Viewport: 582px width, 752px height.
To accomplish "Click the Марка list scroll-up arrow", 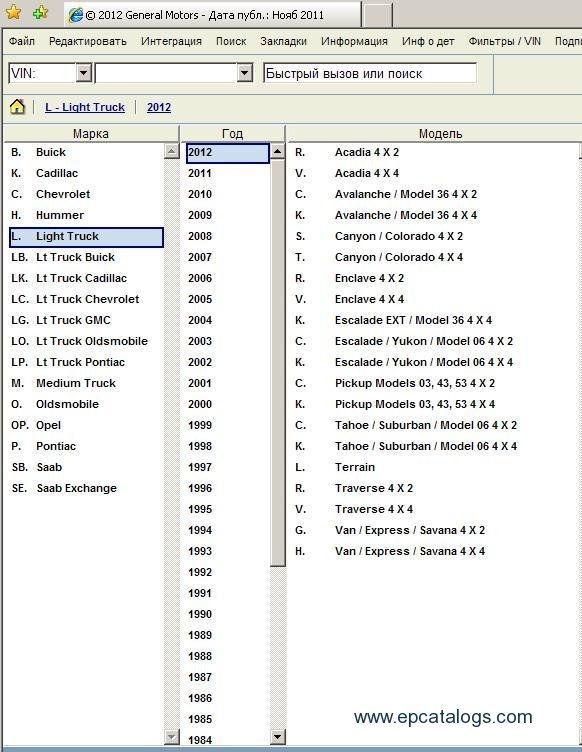I will 171,152.
